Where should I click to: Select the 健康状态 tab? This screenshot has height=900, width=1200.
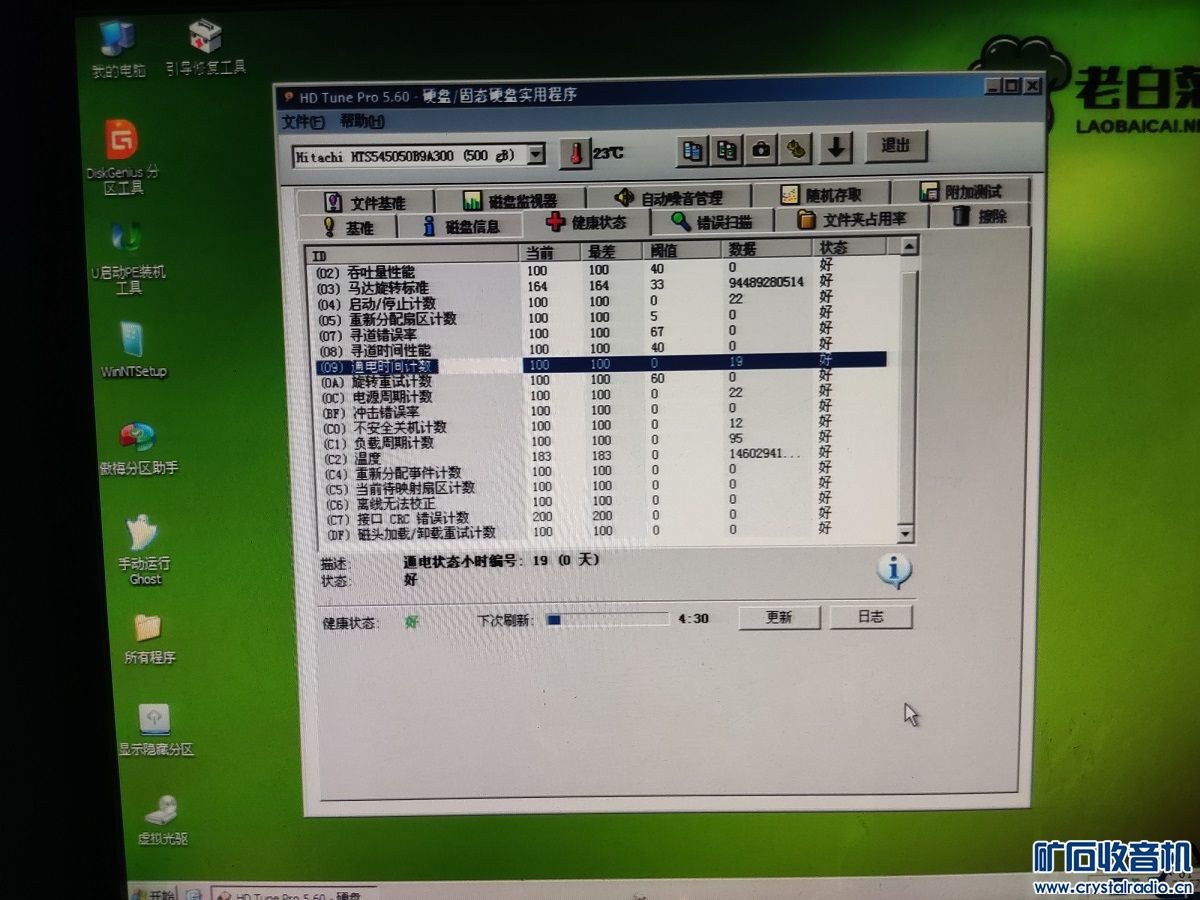click(587, 222)
